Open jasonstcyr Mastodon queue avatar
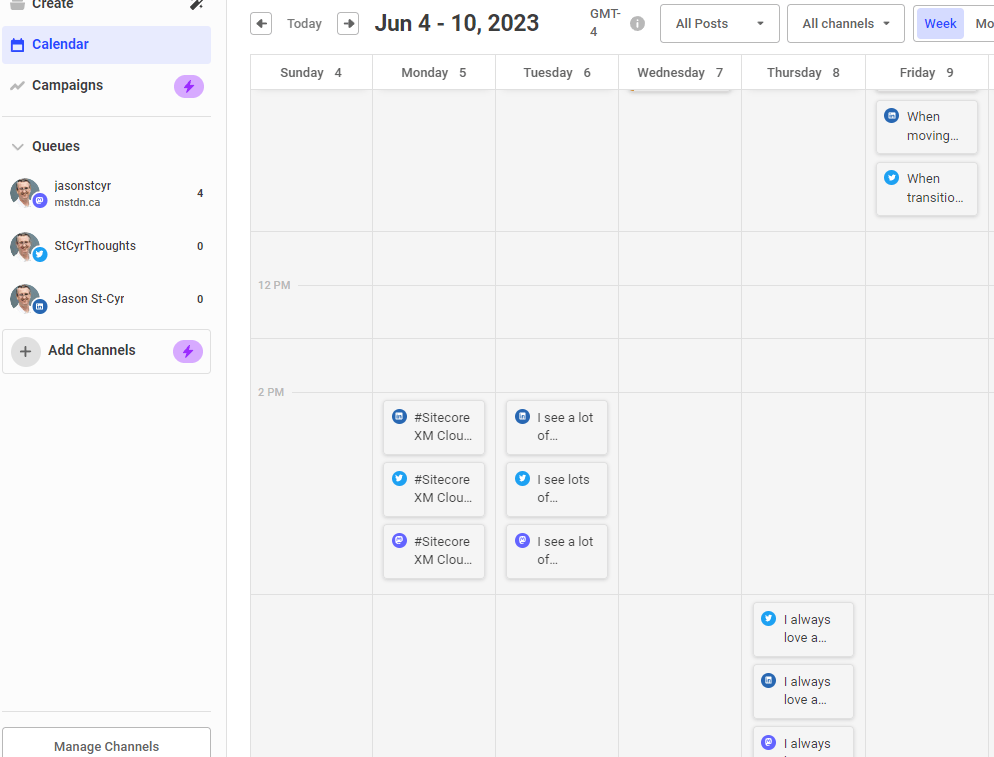This screenshot has width=994, height=757. [x=26, y=194]
